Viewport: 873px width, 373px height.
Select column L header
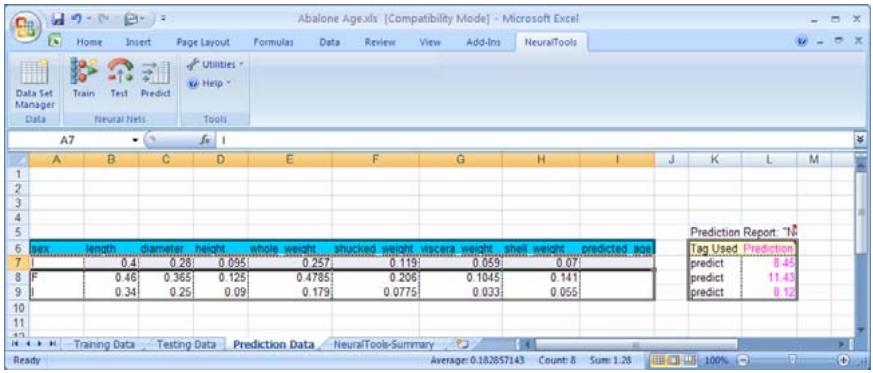click(x=769, y=160)
